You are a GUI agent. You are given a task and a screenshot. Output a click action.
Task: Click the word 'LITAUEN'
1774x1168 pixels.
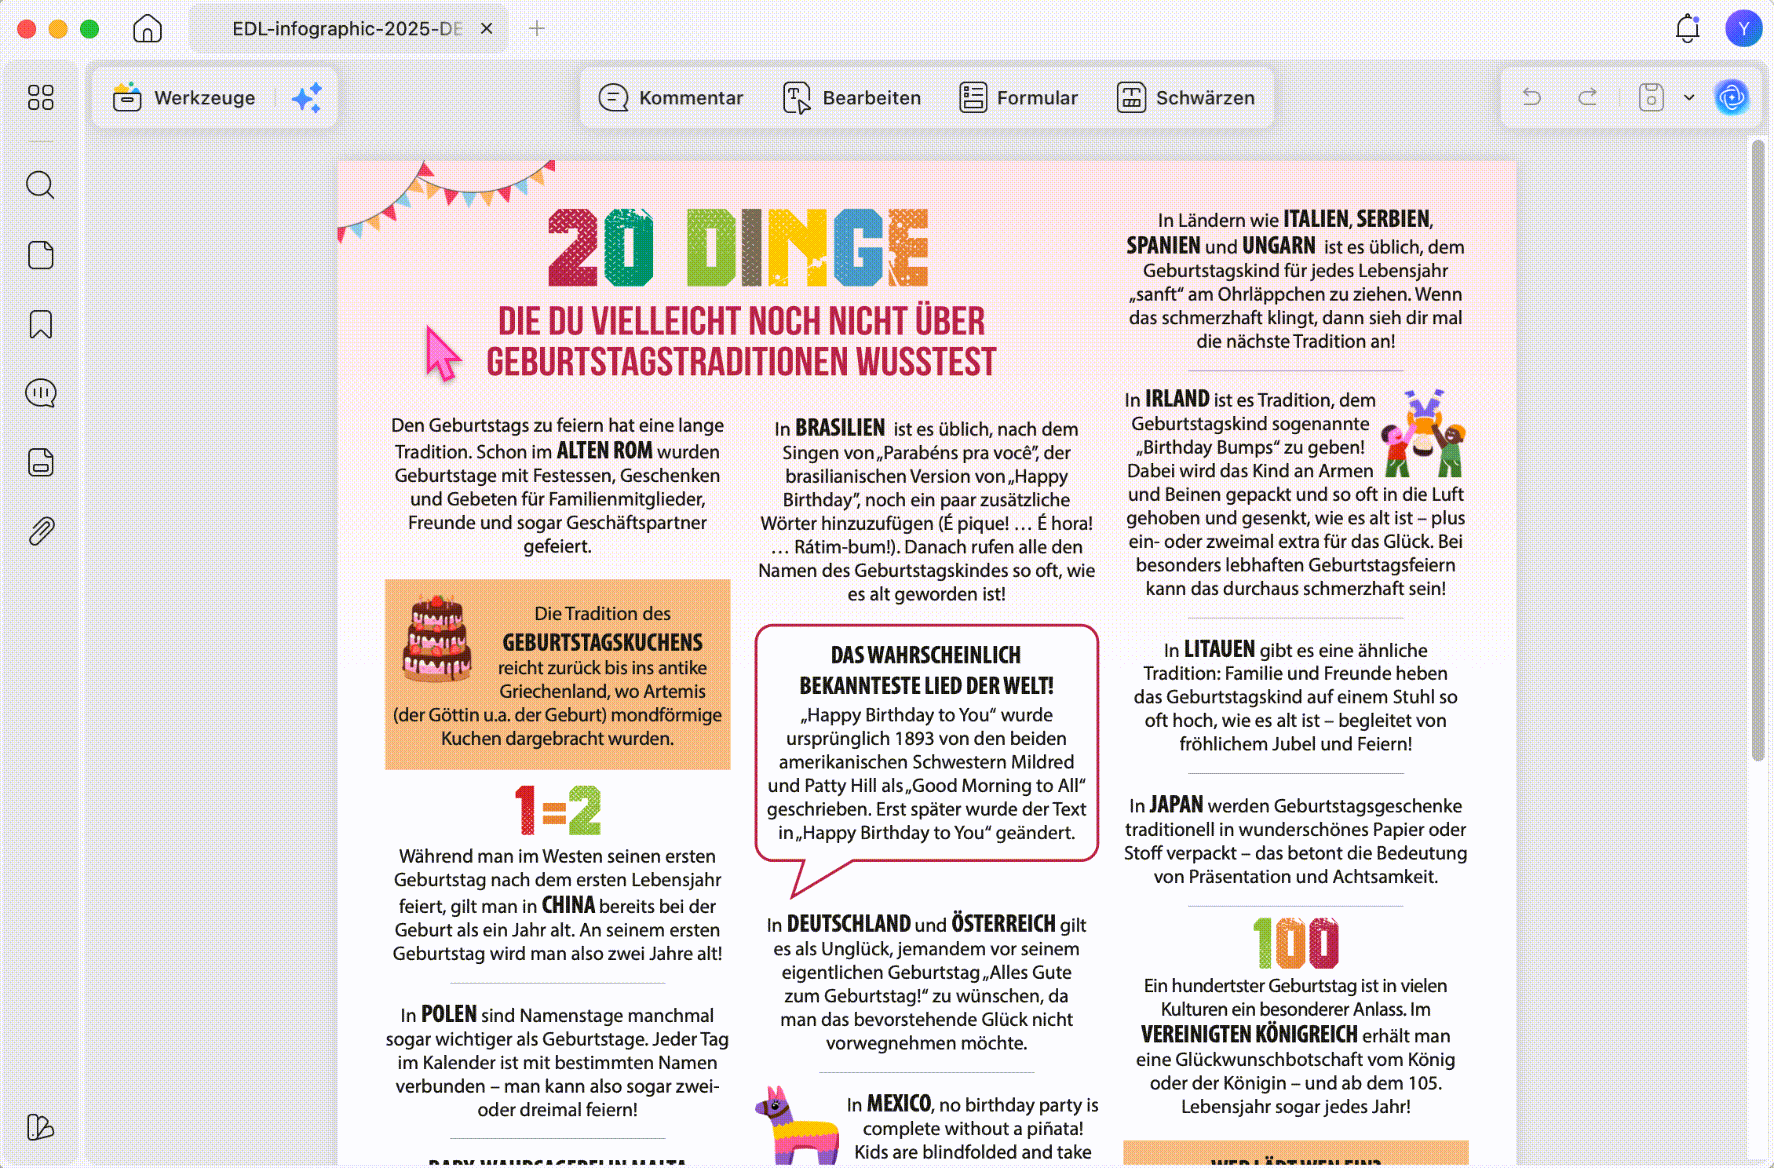click(1219, 649)
